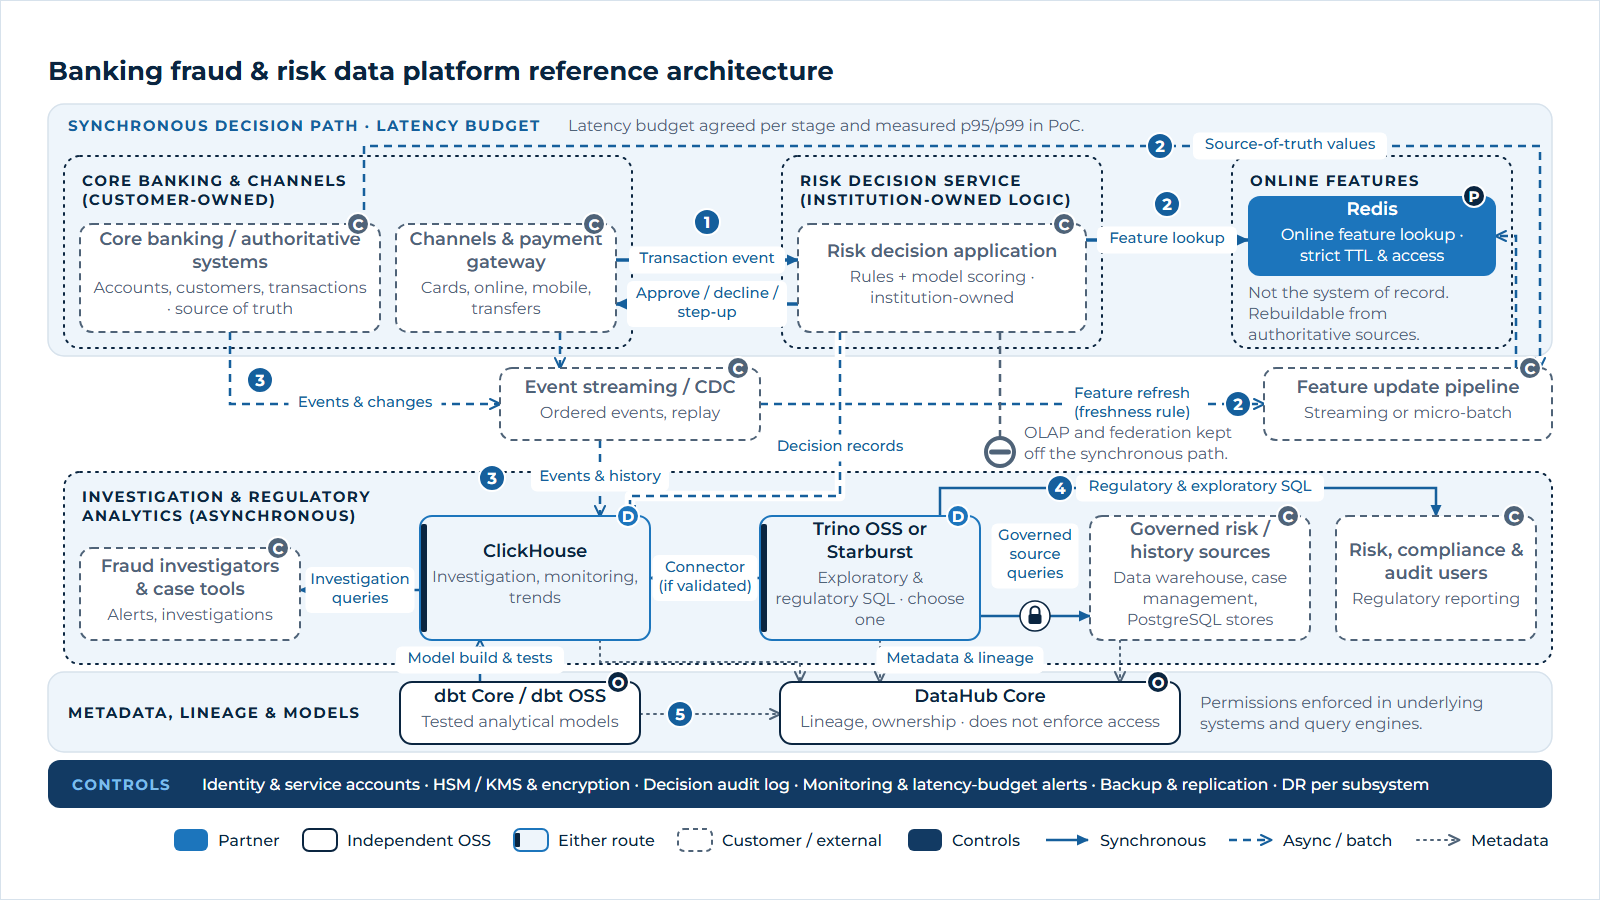Viewport: 1600px width, 900px height.
Task: Click step badge 5 between dbt and DataHub
Action: [680, 714]
